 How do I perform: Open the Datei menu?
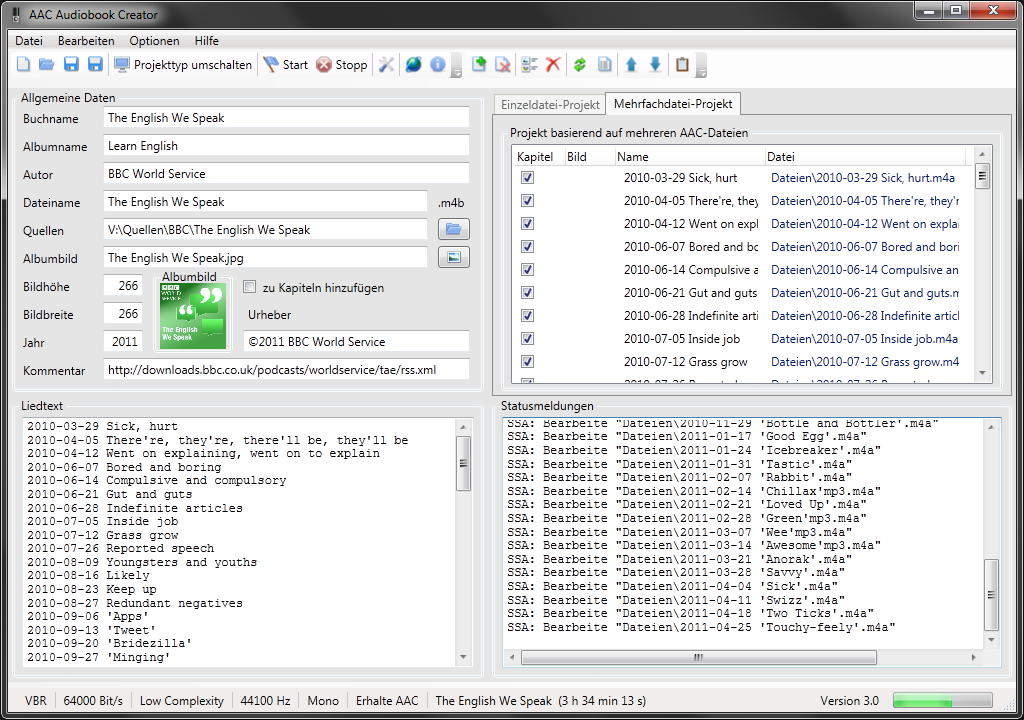click(x=29, y=41)
